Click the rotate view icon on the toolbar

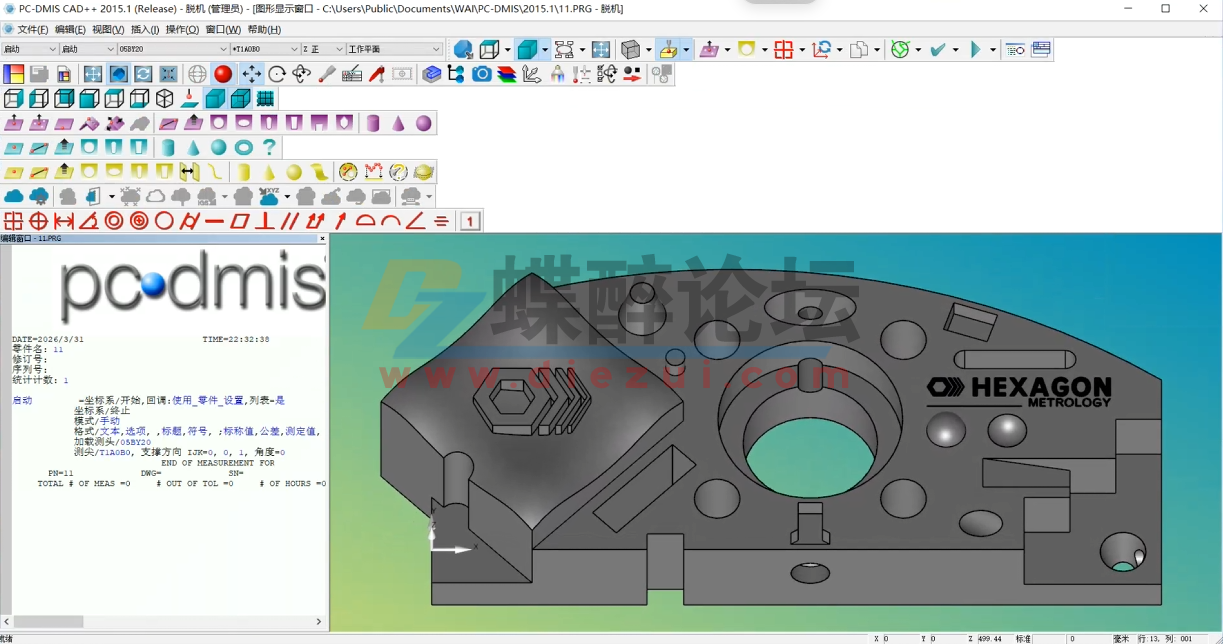[x=276, y=73]
